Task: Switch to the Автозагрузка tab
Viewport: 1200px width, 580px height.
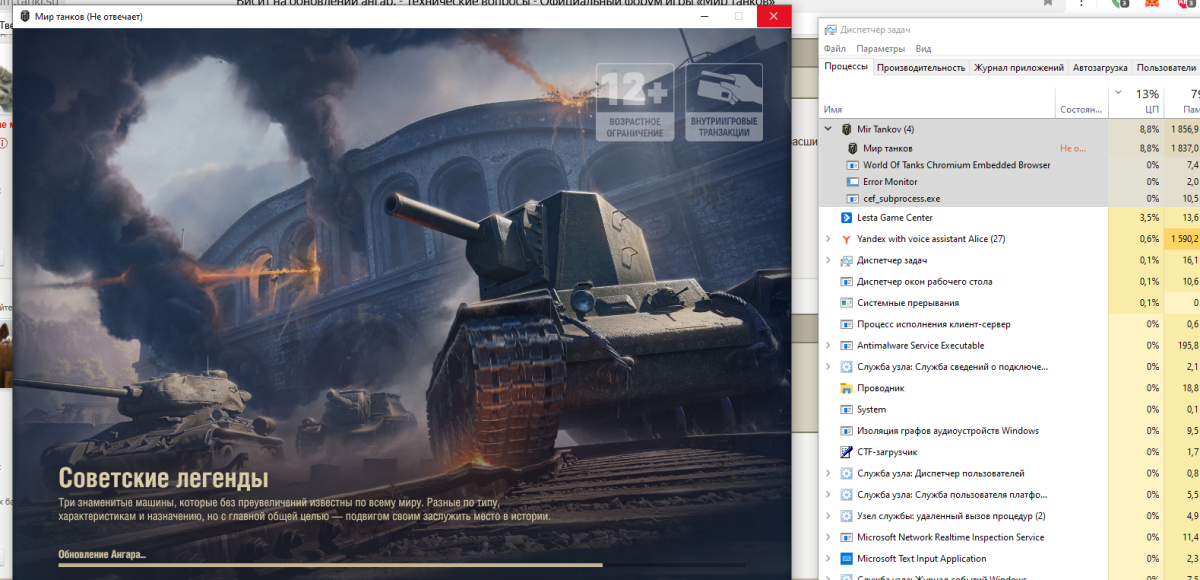Action: [1099, 67]
